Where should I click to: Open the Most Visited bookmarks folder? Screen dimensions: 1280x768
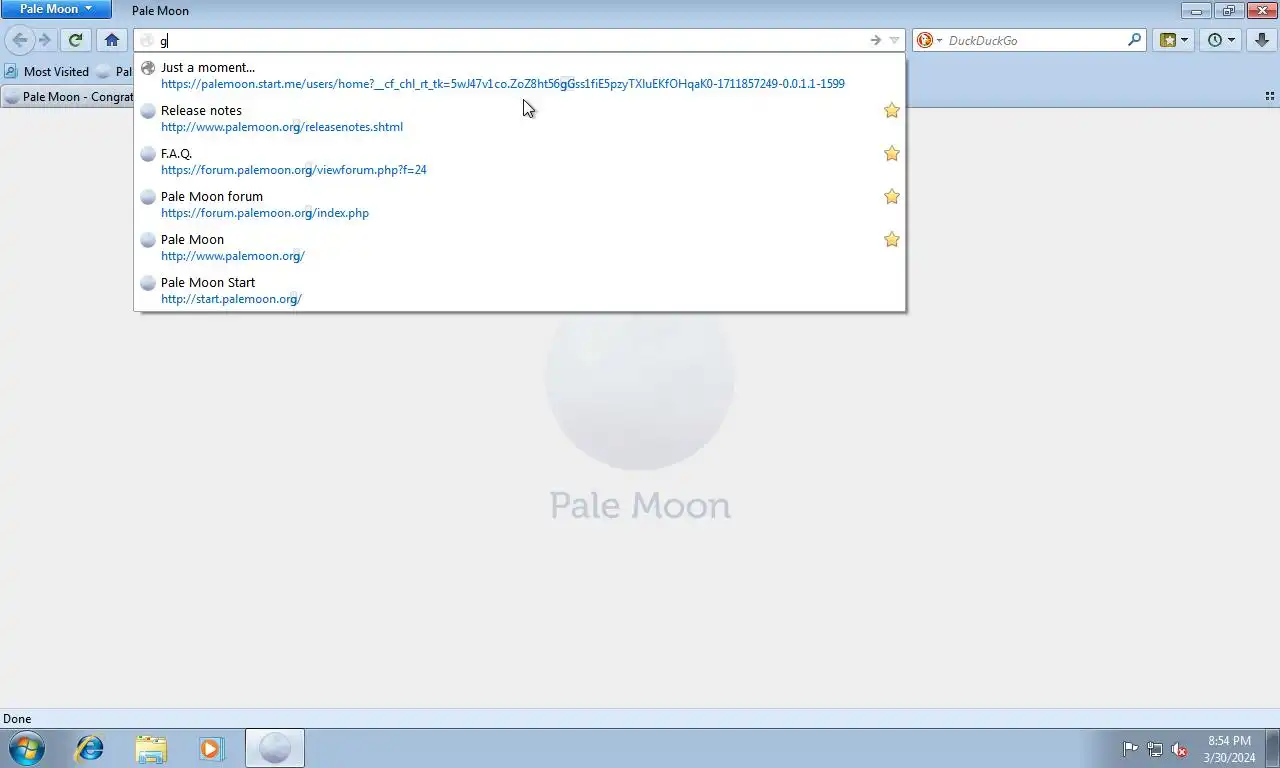pyautogui.click(x=47, y=71)
